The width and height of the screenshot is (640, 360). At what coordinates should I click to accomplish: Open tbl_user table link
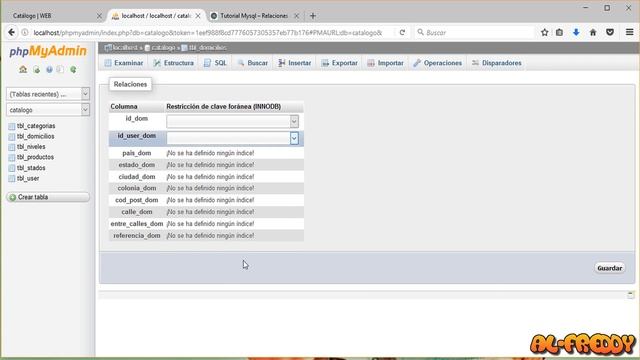pyautogui.click(x=28, y=178)
